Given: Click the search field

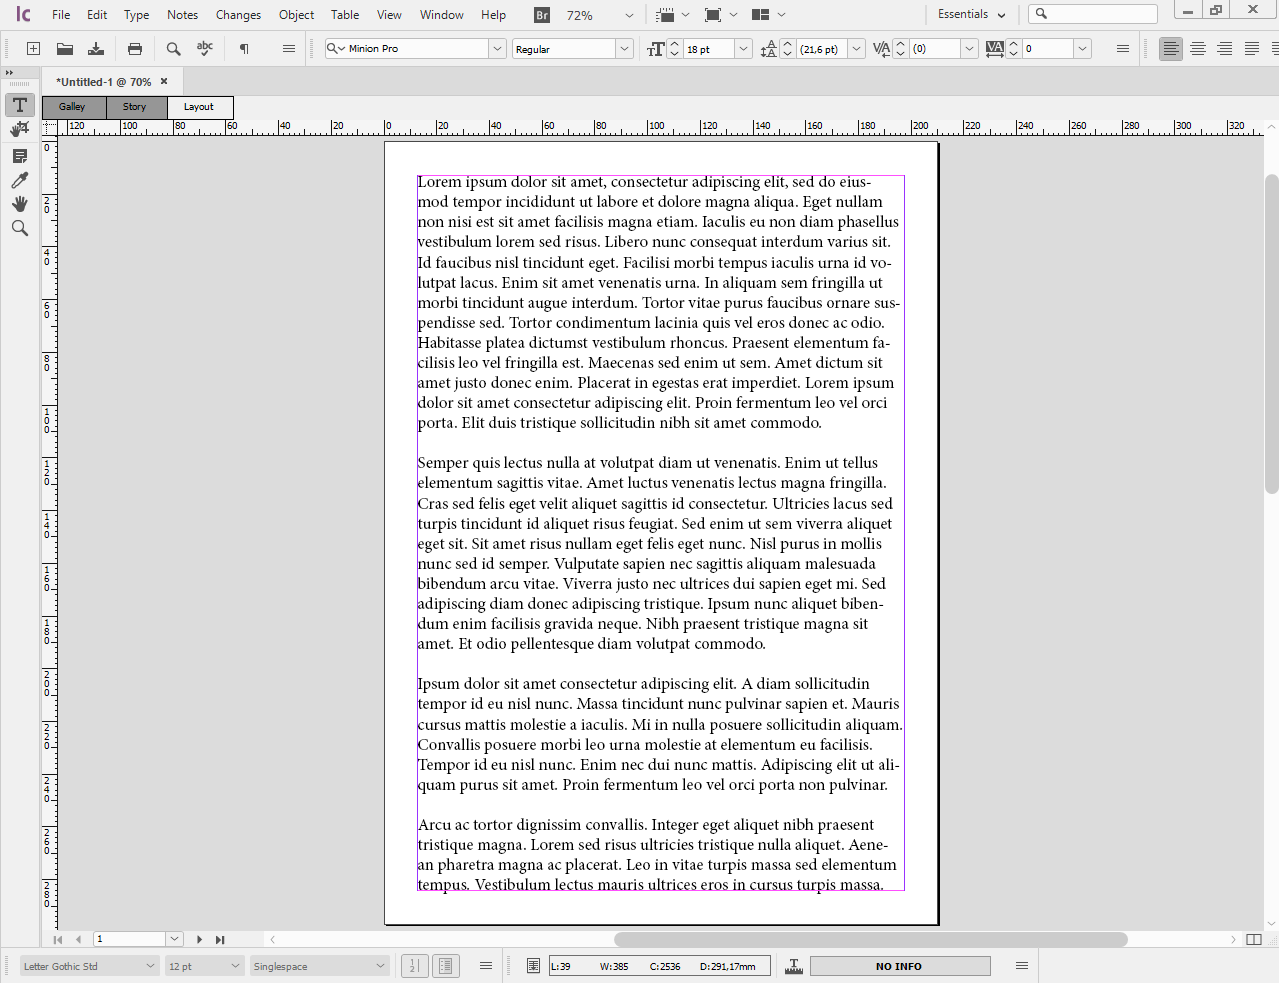Looking at the screenshot, I should pos(1093,13).
